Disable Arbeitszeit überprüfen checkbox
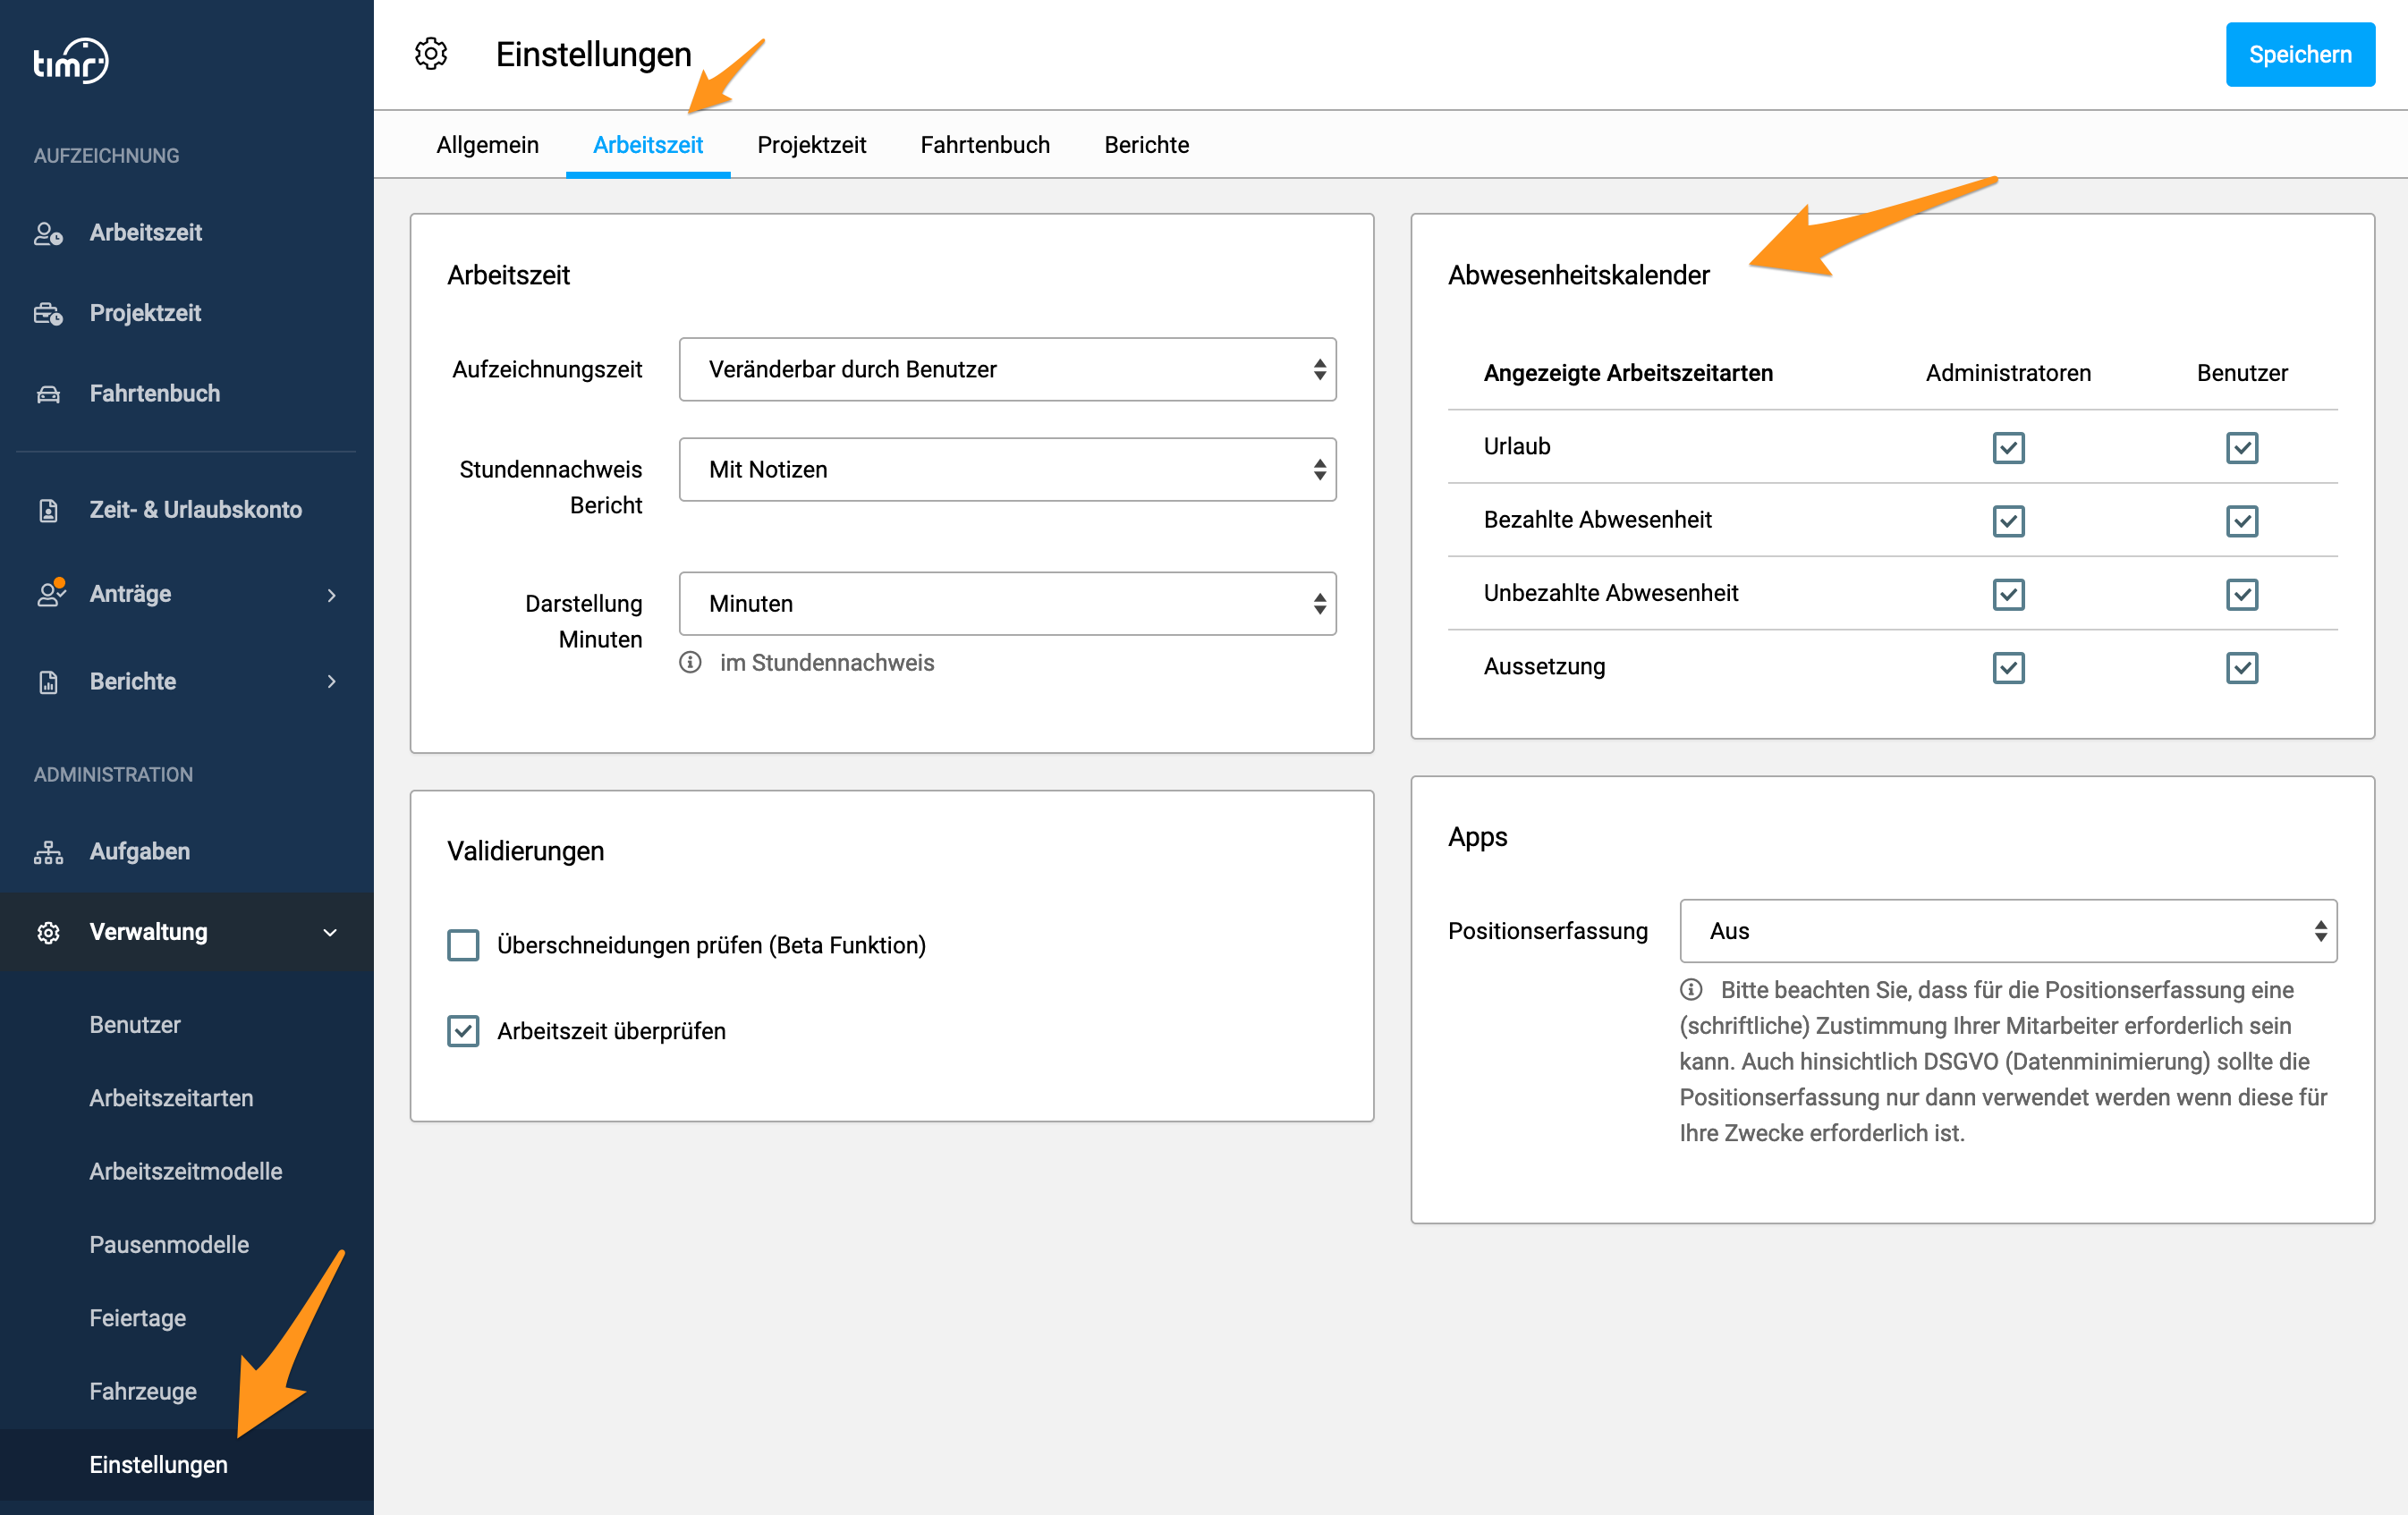 pos(463,1031)
